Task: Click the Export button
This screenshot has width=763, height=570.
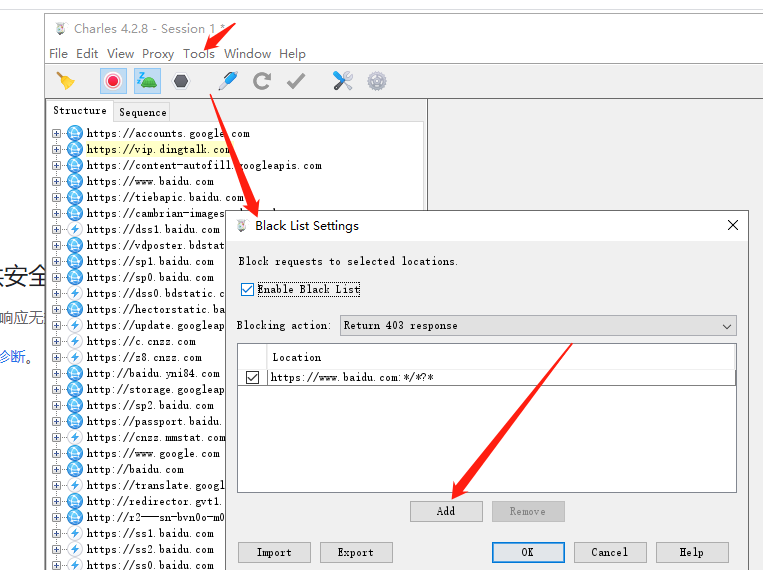Action: click(356, 552)
